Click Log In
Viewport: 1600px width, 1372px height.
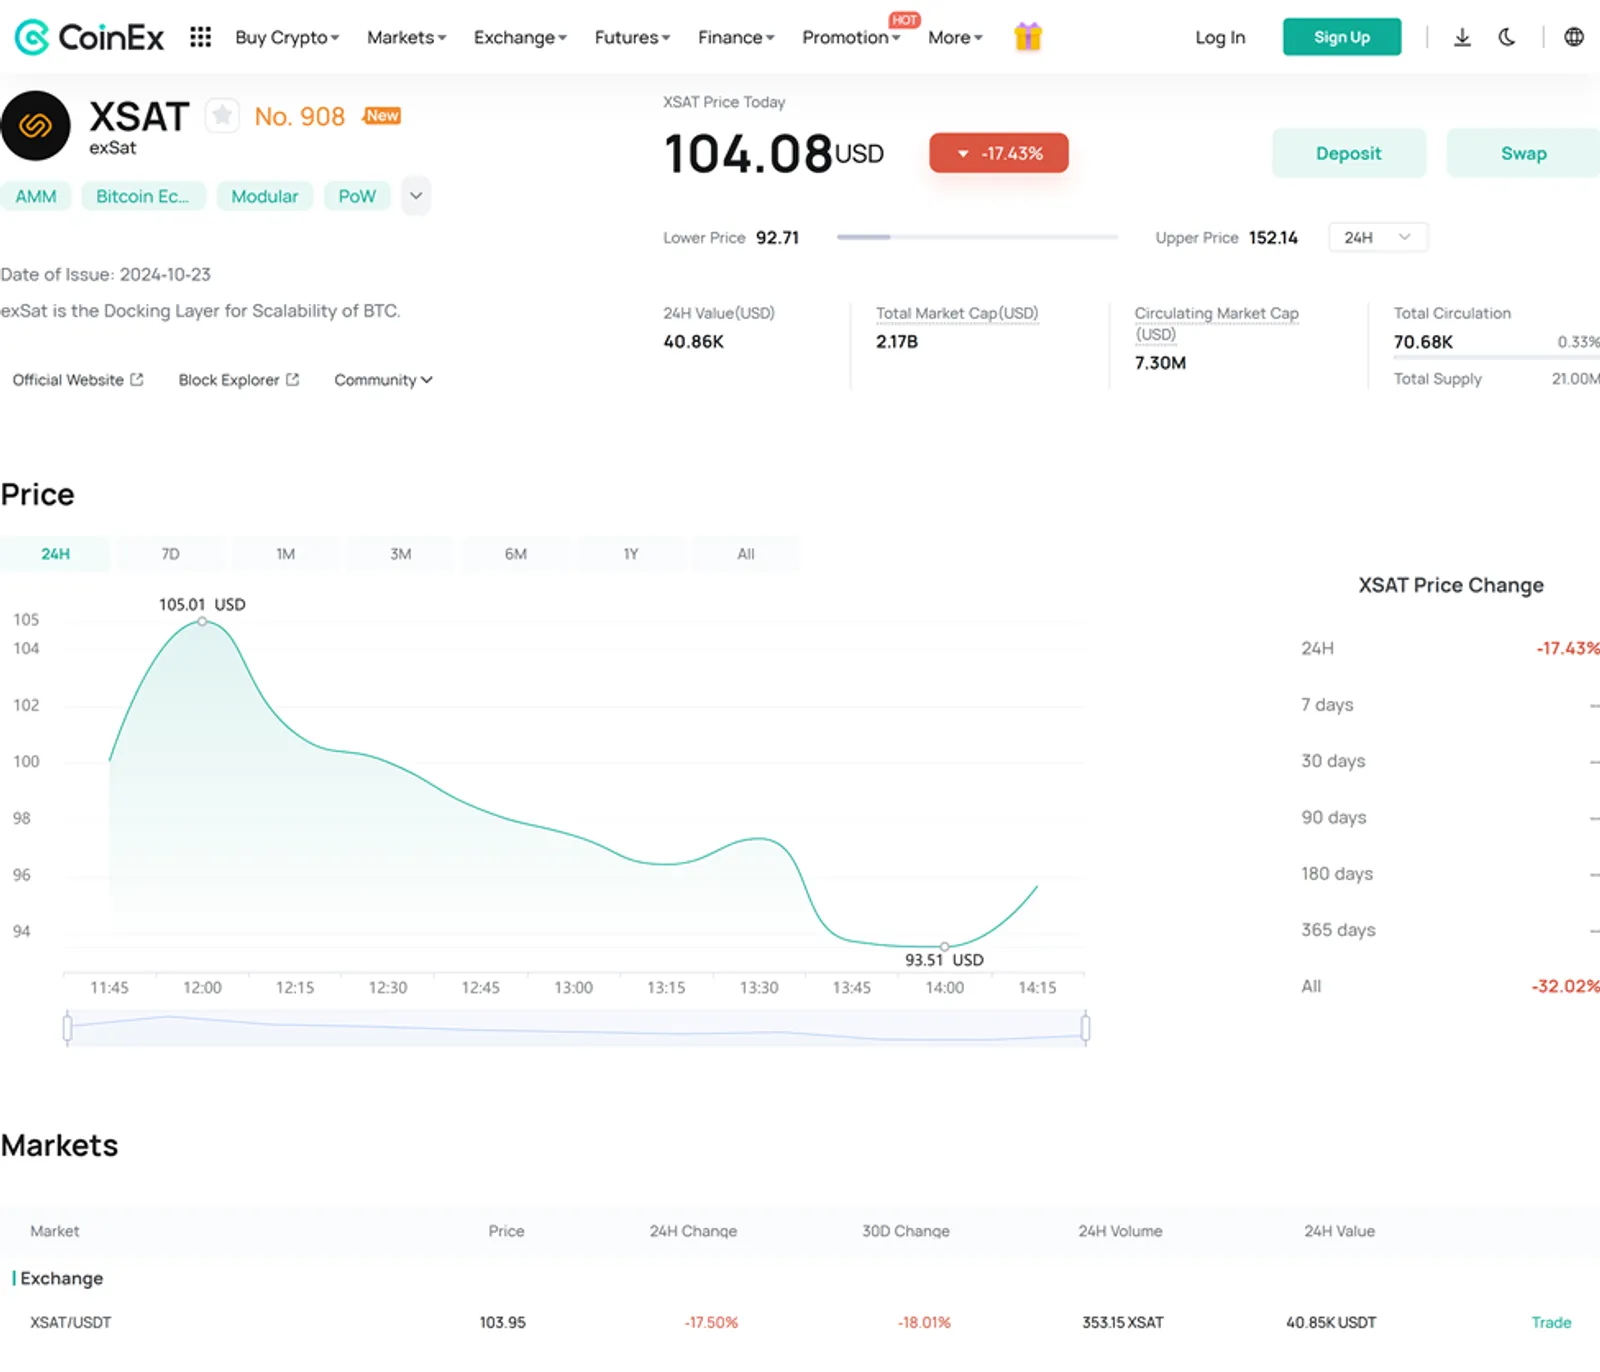[1220, 37]
